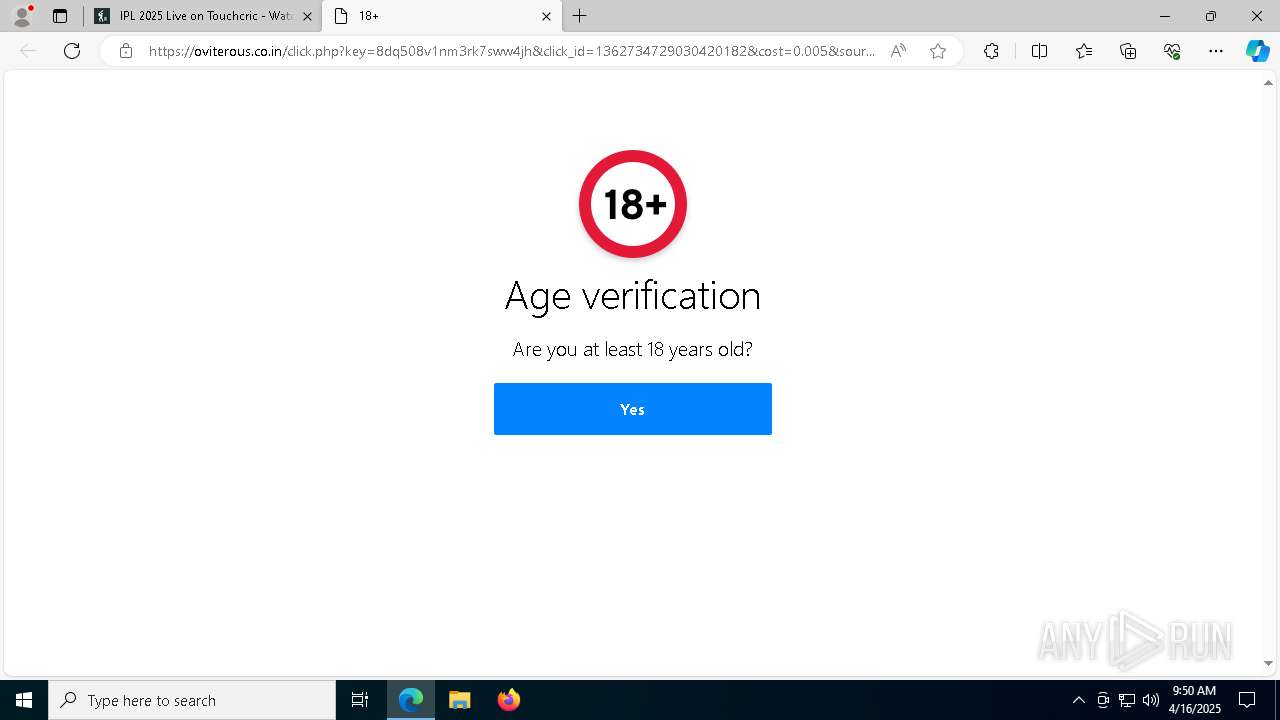Screen dimensions: 1280x720
Task: Restore down the browser window
Action: (1211, 16)
